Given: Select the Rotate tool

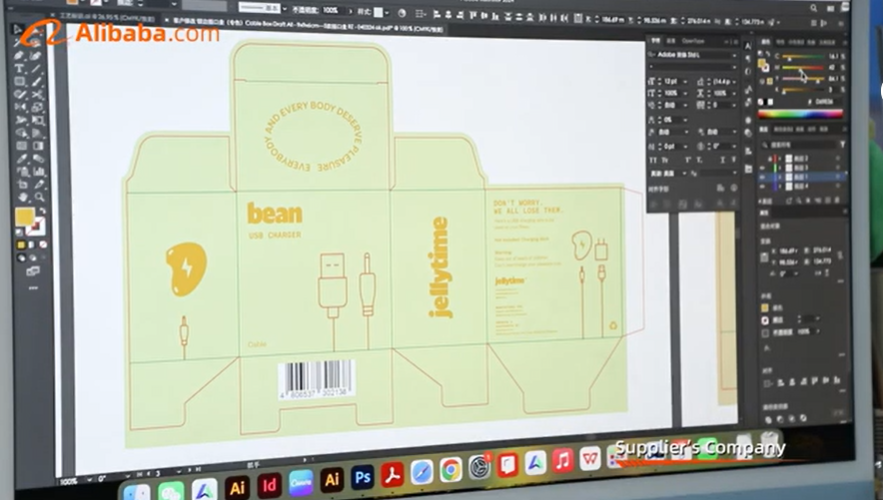Looking at the screenshot, I should (20, 107).
